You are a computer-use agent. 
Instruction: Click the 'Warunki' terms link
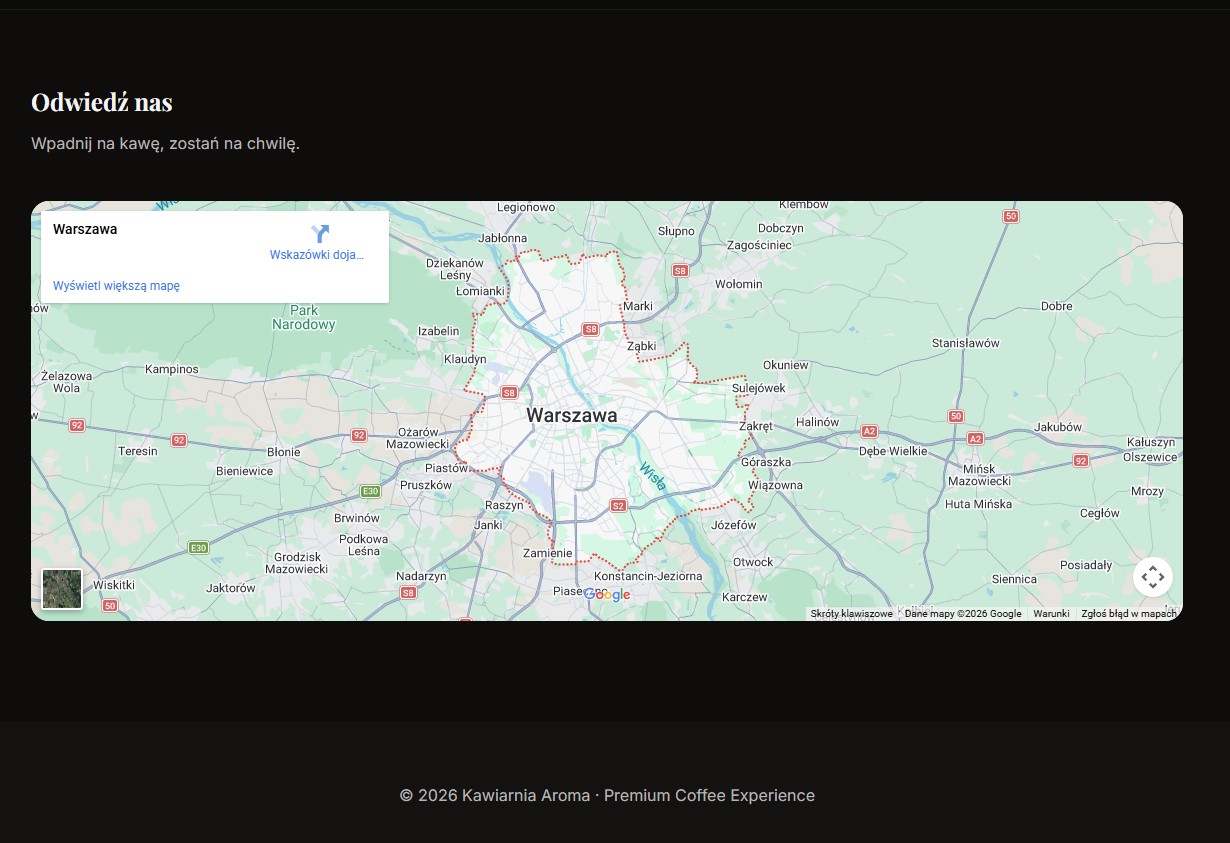(1051, 614)
